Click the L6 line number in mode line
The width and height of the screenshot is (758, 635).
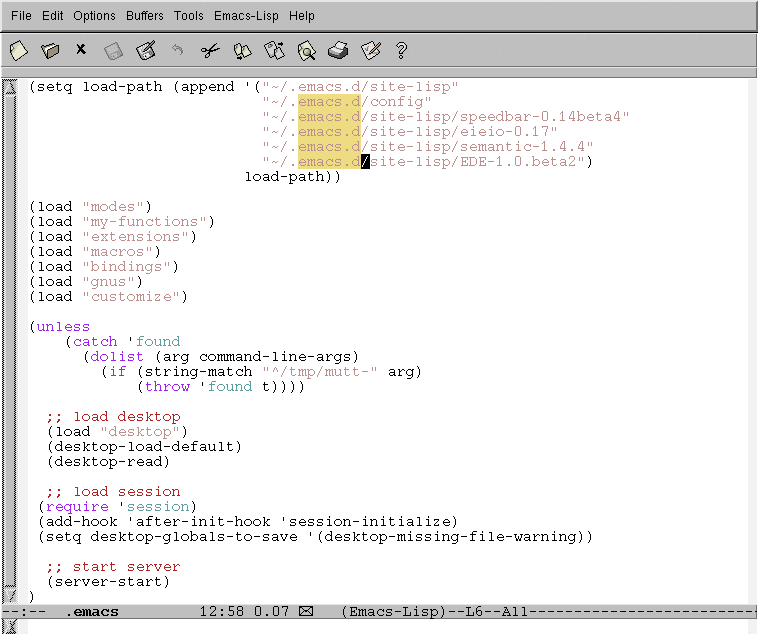click(474, 612)
